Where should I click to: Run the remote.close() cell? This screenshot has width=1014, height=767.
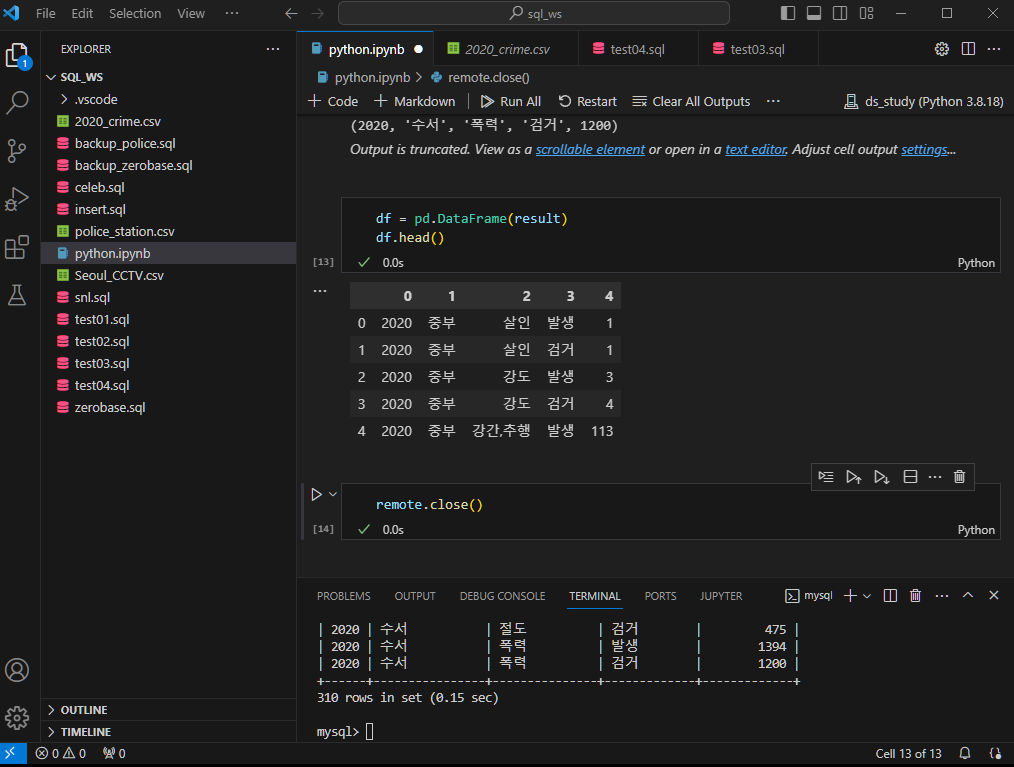tap(316, 495)
